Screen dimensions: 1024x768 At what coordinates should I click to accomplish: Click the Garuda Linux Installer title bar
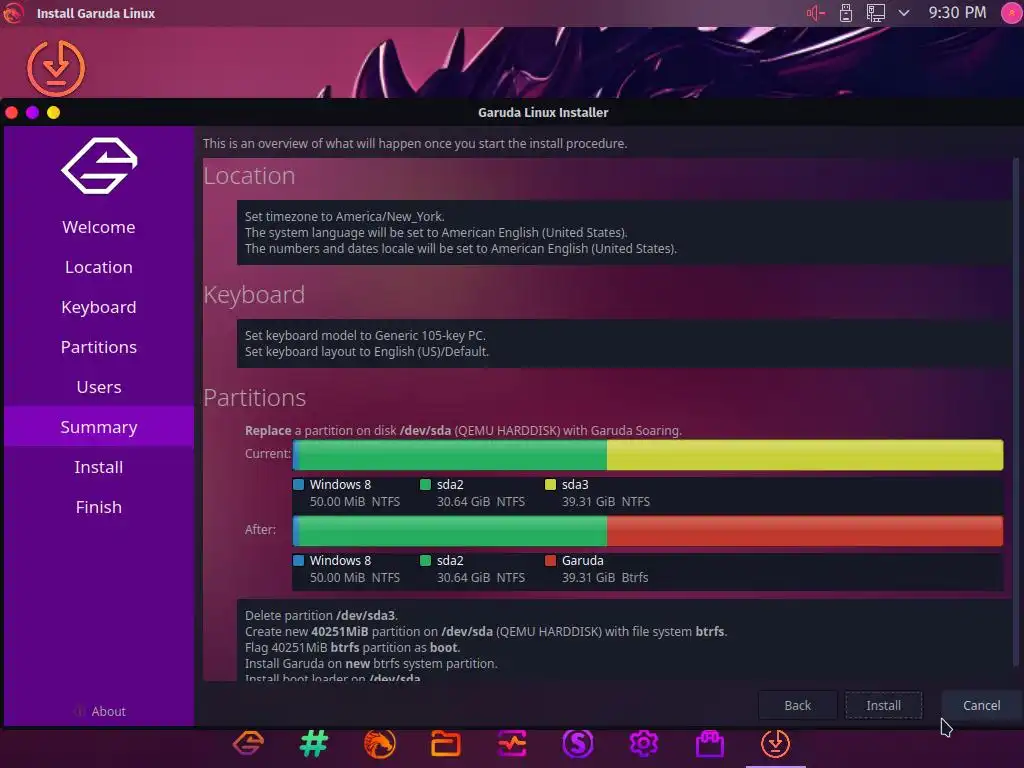543,112
